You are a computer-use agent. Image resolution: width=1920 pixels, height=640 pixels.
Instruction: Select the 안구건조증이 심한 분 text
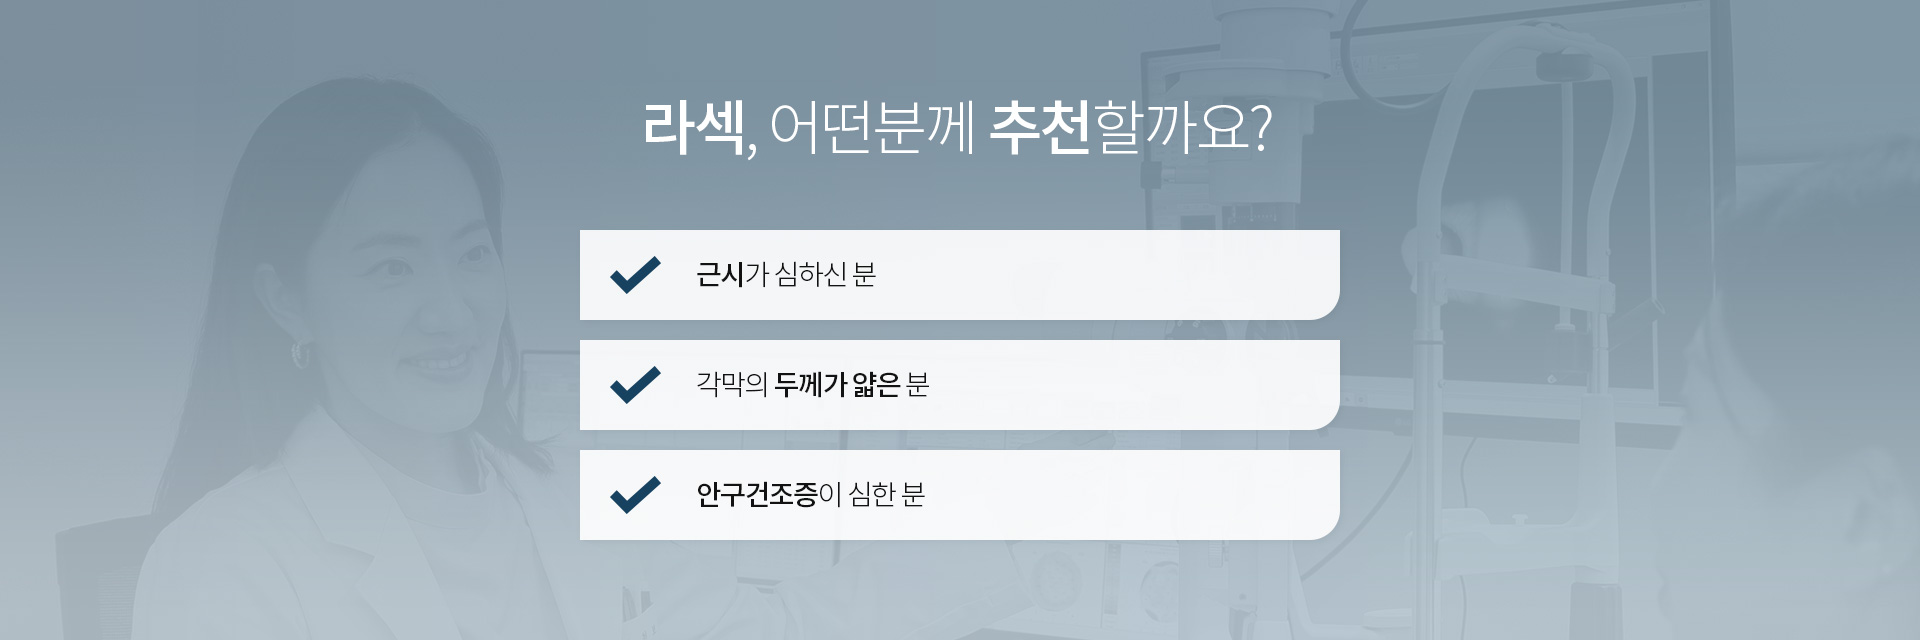tap(811, 495)
